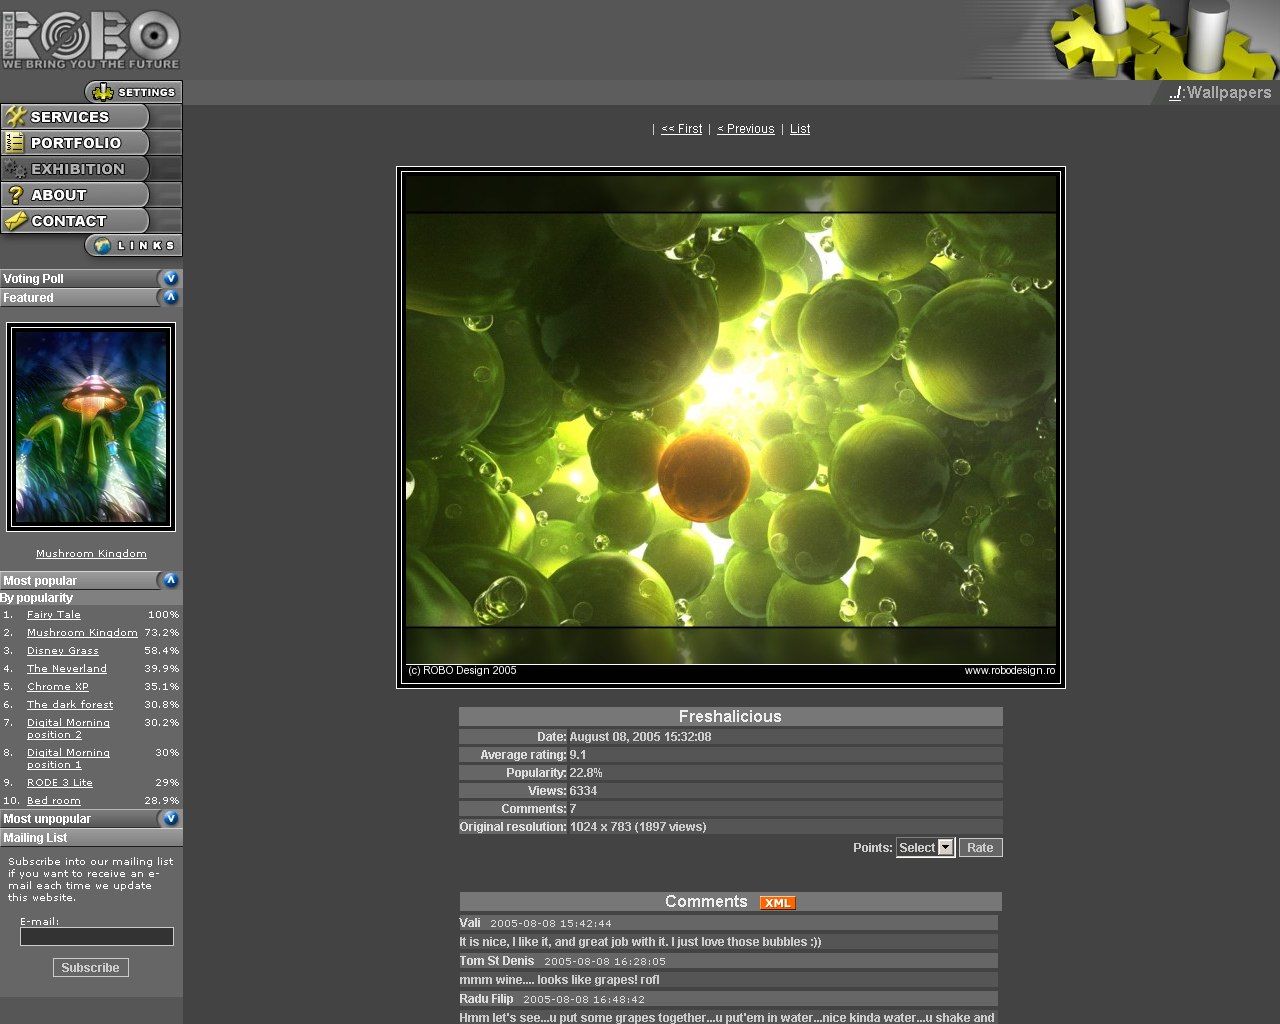1280x1024 pixels.
Task: Open the Fairy Tale popular link
Action: [54, 615]
